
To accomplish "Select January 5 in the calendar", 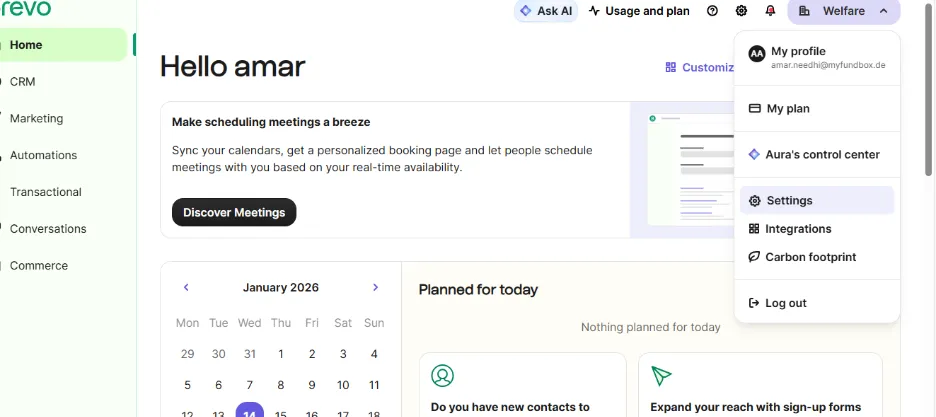I will click(x=187, y=385).
